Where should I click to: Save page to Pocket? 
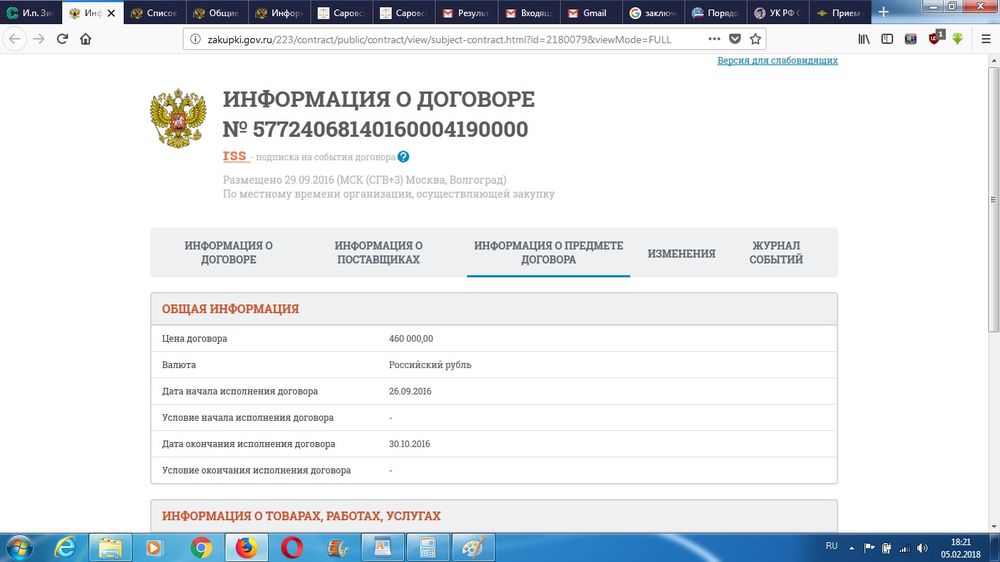tap(735, 39)
